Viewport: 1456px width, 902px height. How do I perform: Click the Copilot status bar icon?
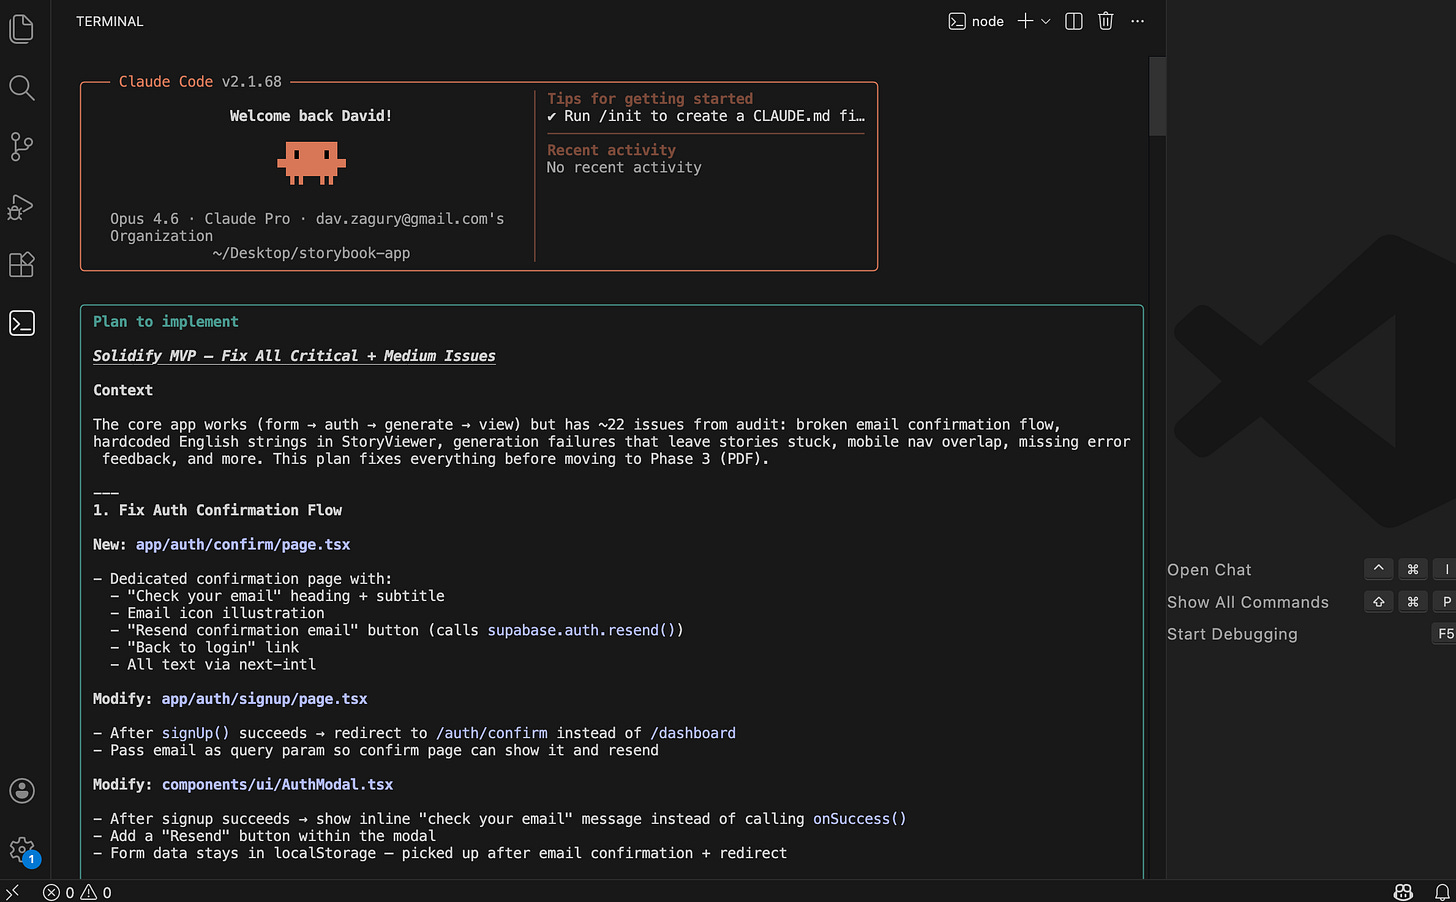coord(1403,892)
